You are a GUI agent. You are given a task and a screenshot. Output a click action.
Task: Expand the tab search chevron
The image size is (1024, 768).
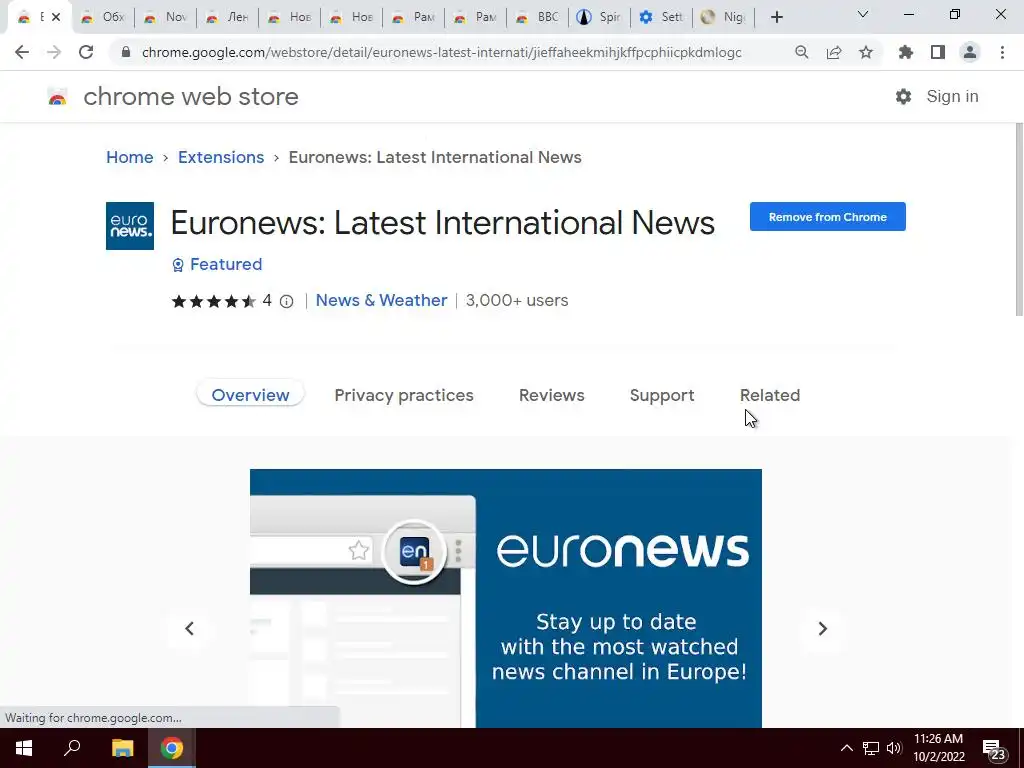pos(863,14)
